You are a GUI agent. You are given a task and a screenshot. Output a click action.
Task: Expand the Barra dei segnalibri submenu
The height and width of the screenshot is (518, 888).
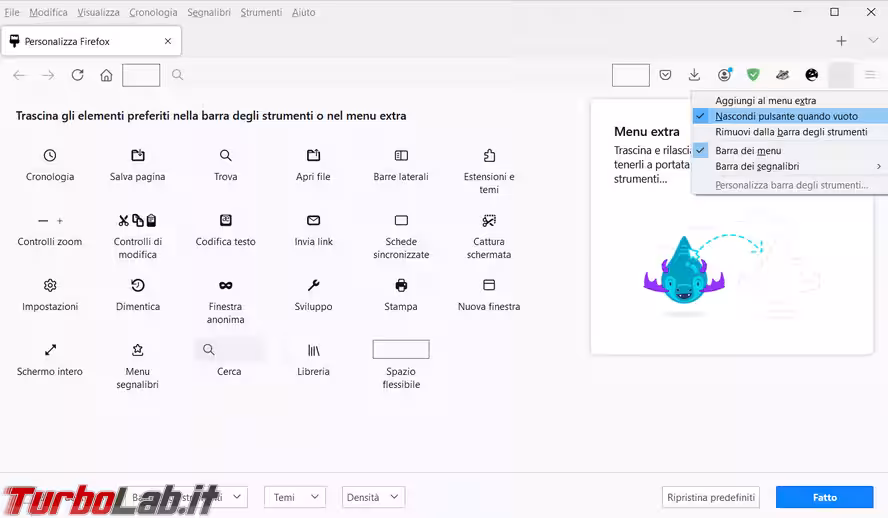point(791,166)
